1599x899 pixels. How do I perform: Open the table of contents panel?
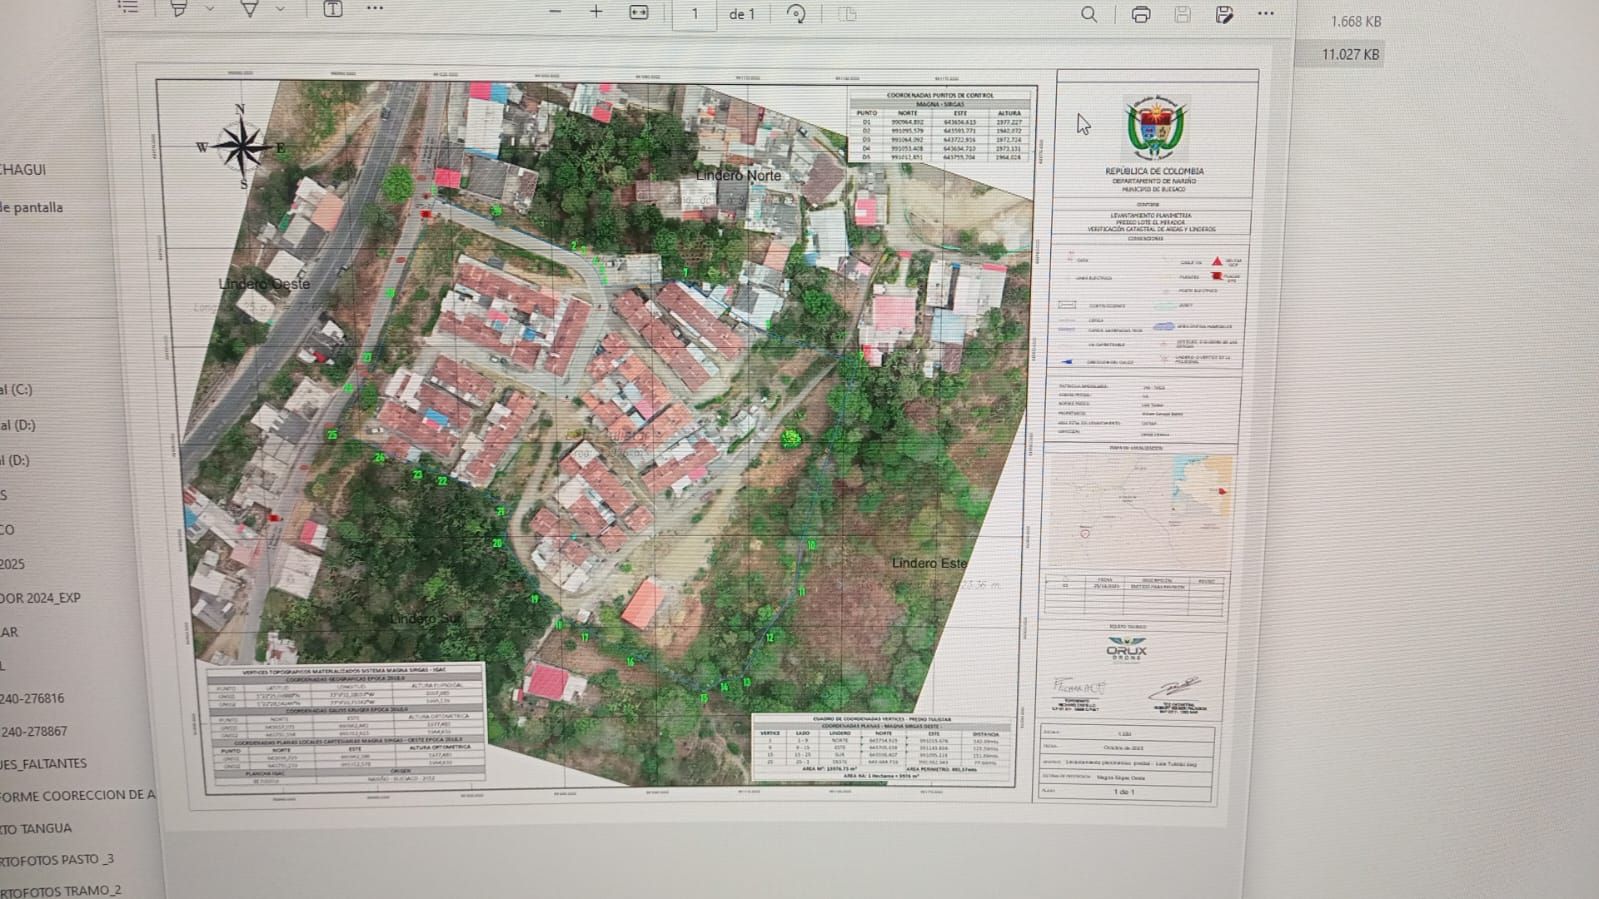(128, 7)
